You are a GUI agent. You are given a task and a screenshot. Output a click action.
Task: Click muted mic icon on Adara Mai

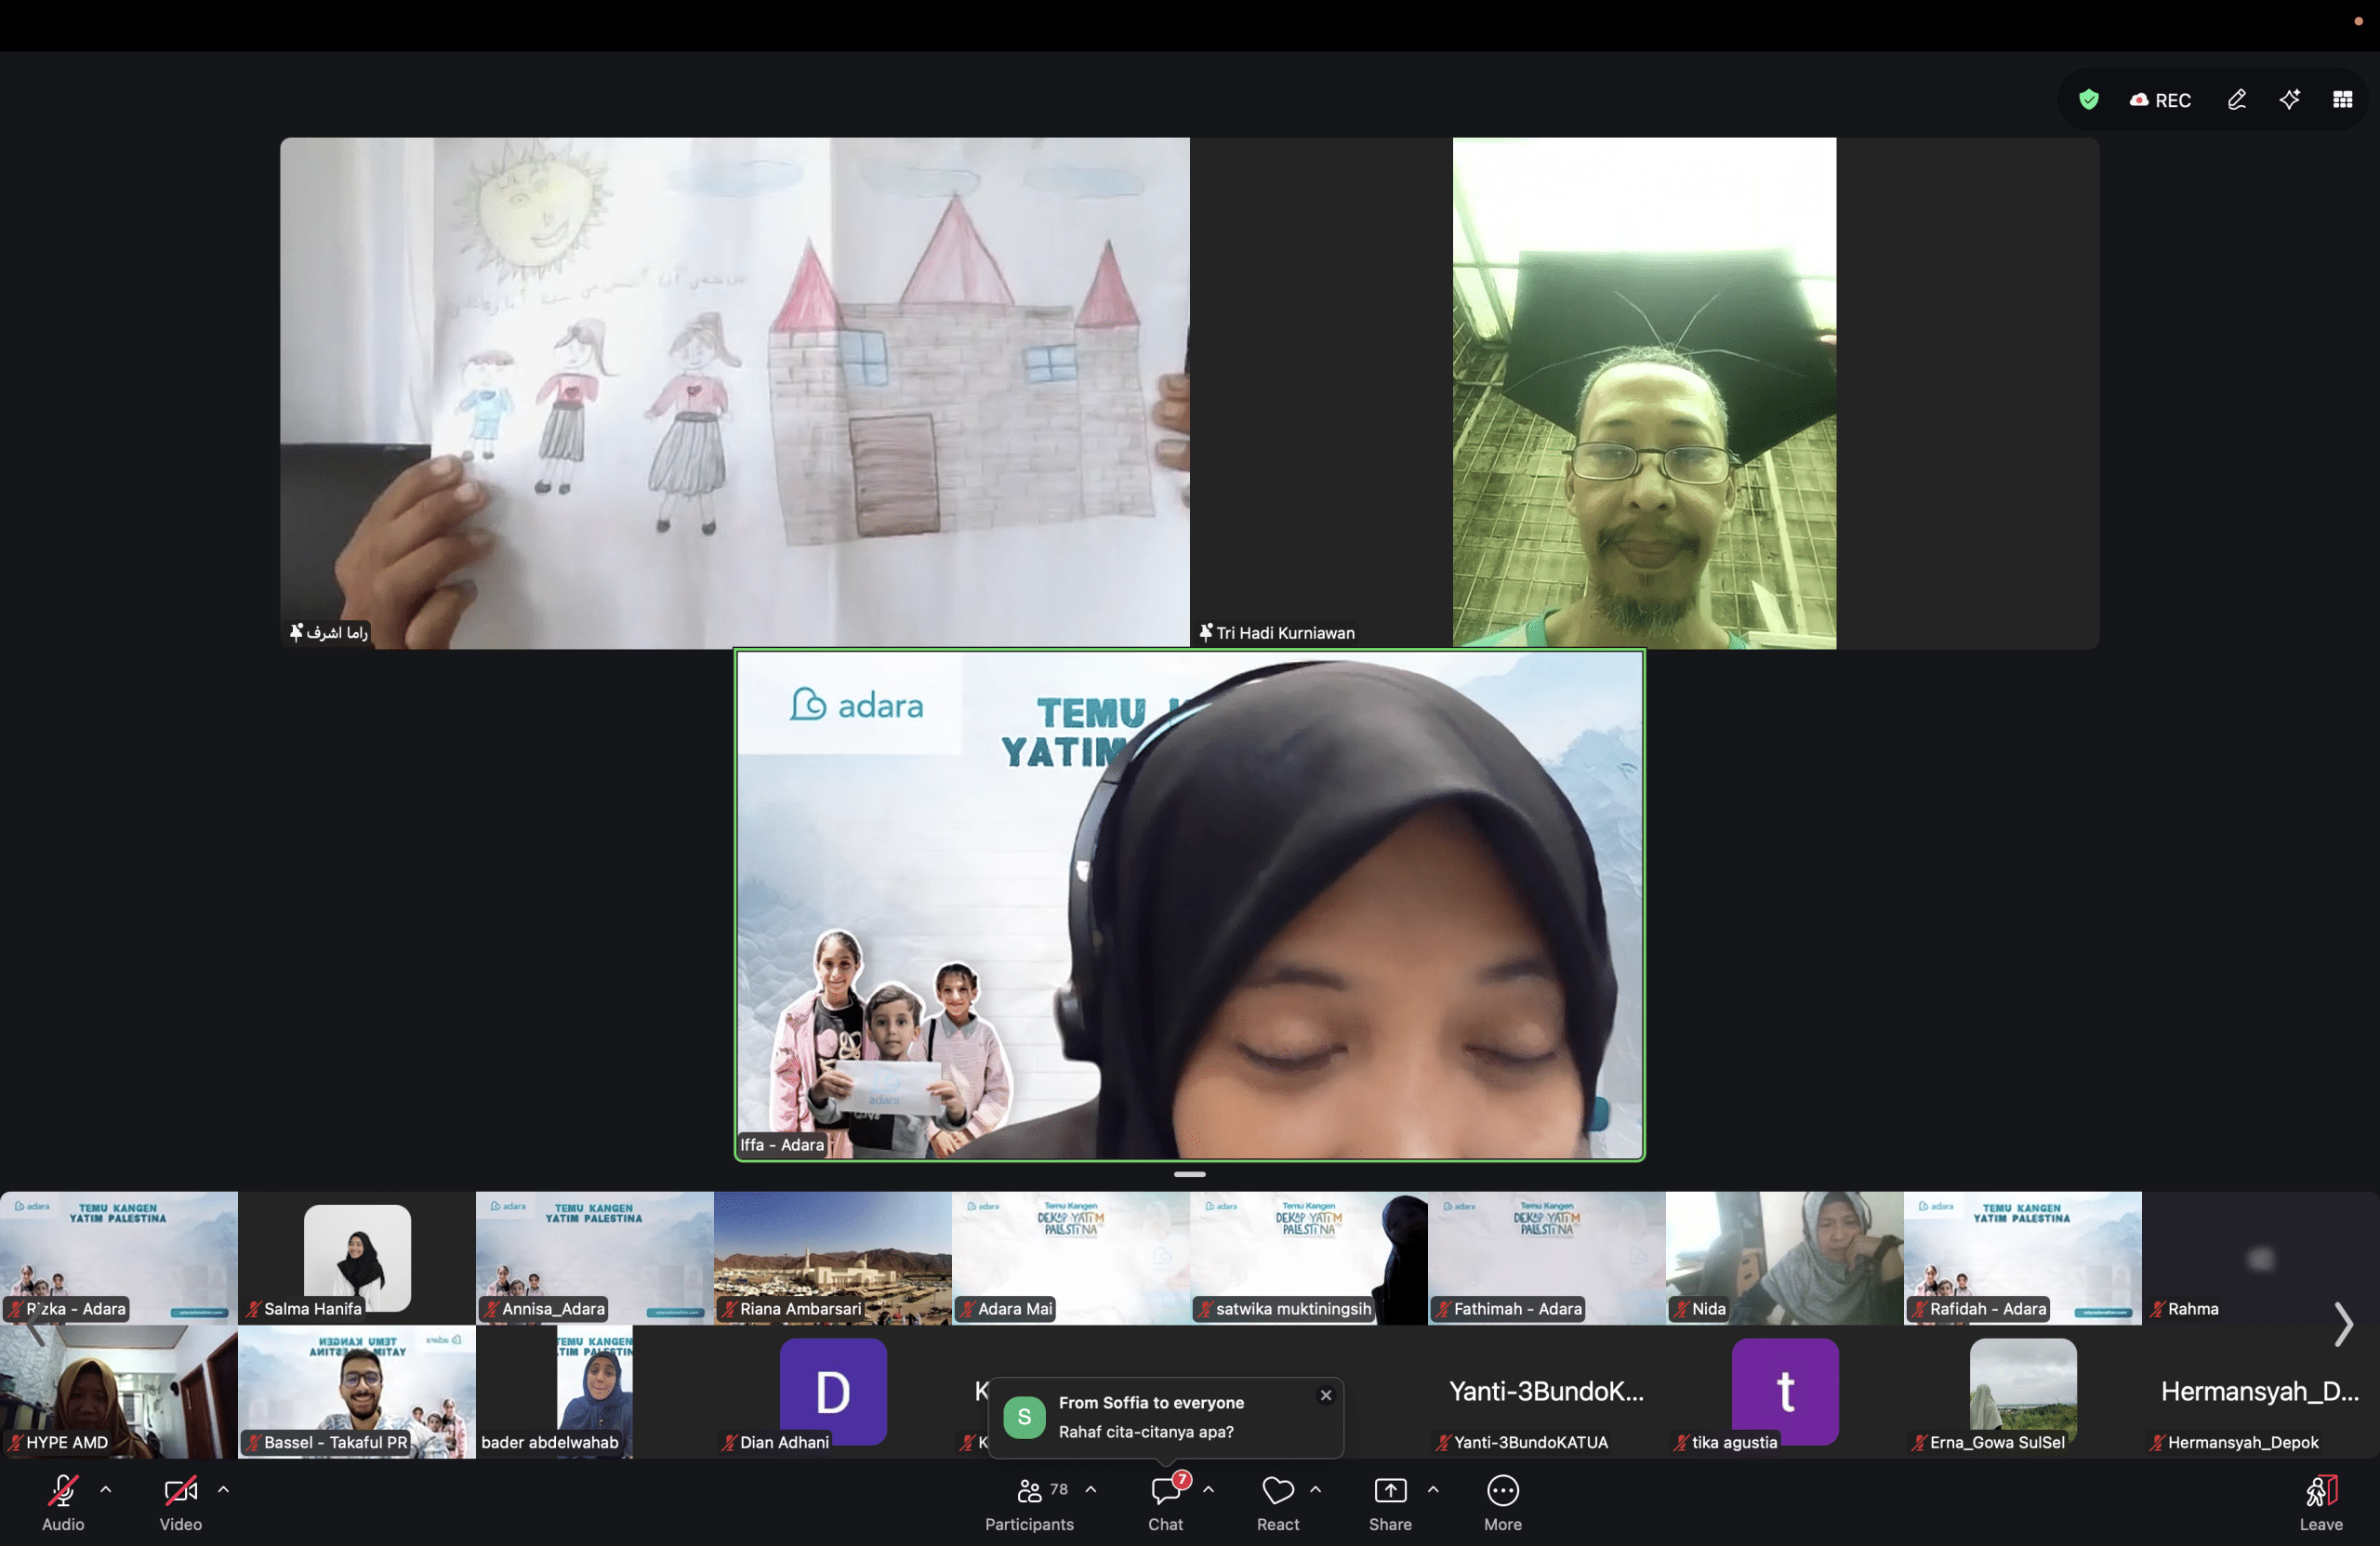click(x=968, y=1309)
